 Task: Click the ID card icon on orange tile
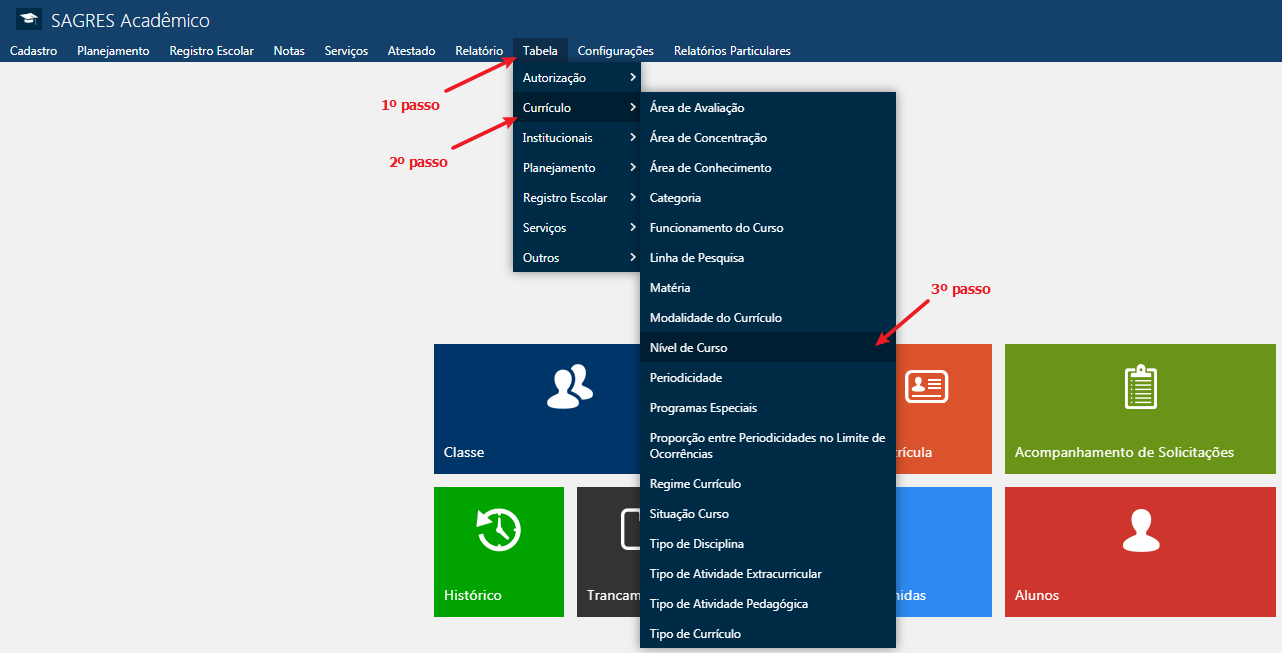point(926,387)
